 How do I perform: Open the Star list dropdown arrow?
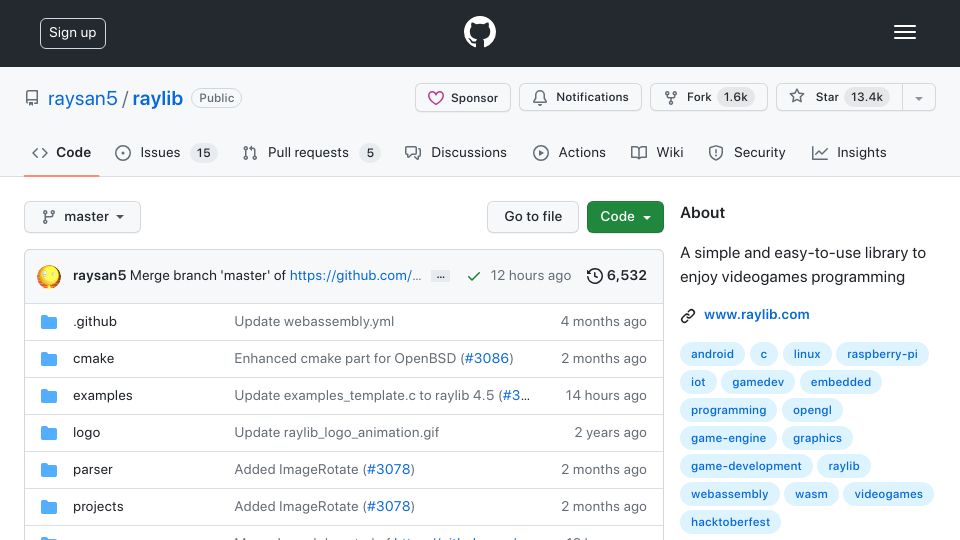[918, 98]
